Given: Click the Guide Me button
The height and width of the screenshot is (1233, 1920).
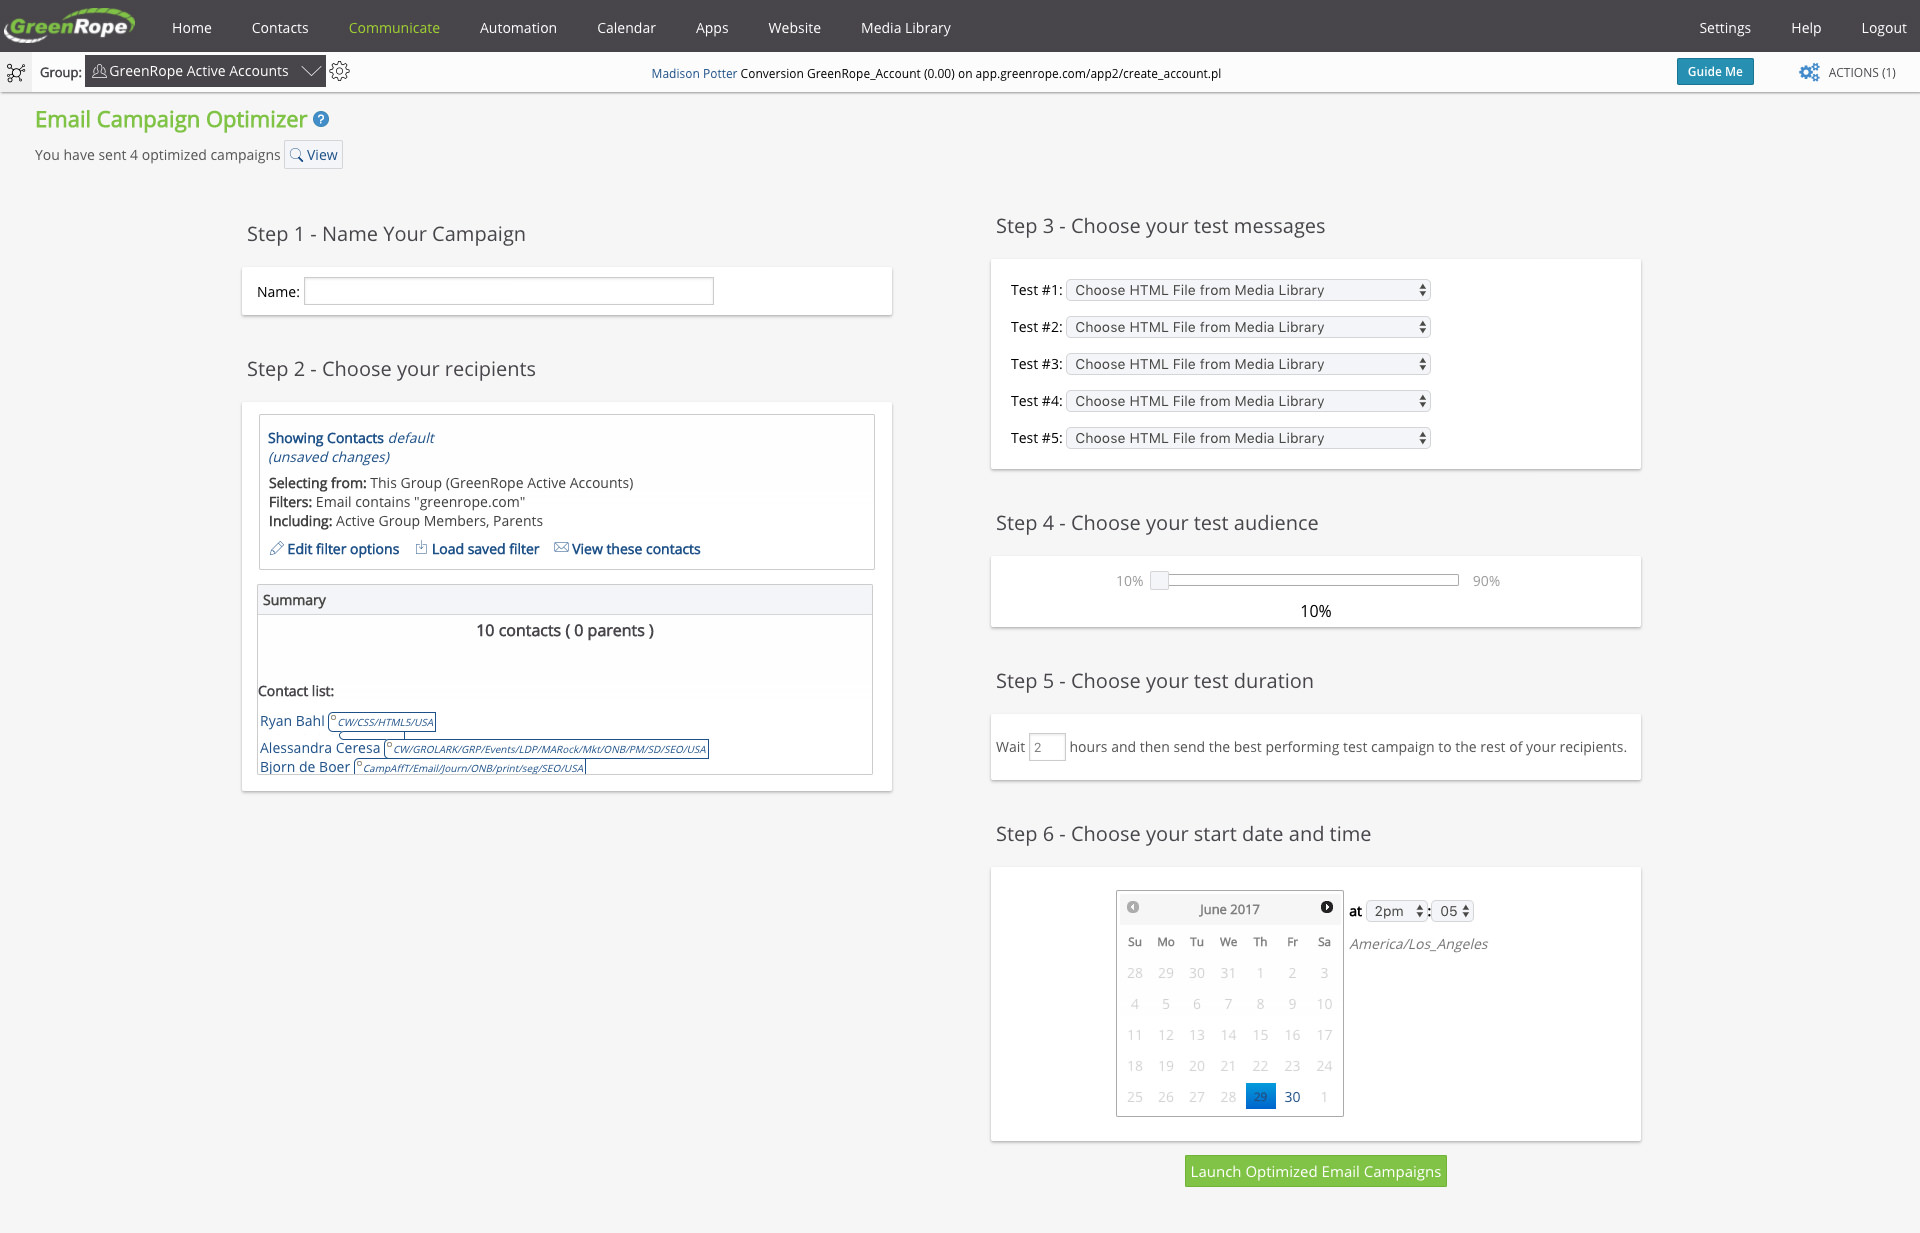Looking at the screenshot, I should (x=1715, y=72).
